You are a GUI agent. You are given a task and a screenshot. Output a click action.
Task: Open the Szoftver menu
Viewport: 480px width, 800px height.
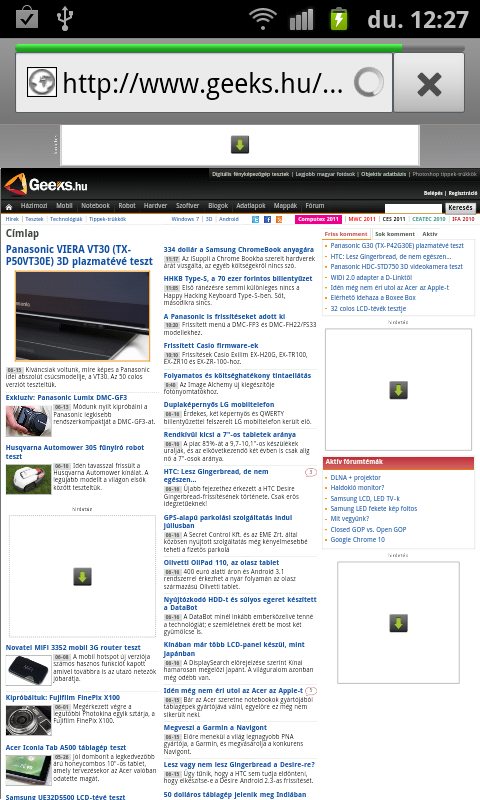pyautogui.click(x=187, y=206)
